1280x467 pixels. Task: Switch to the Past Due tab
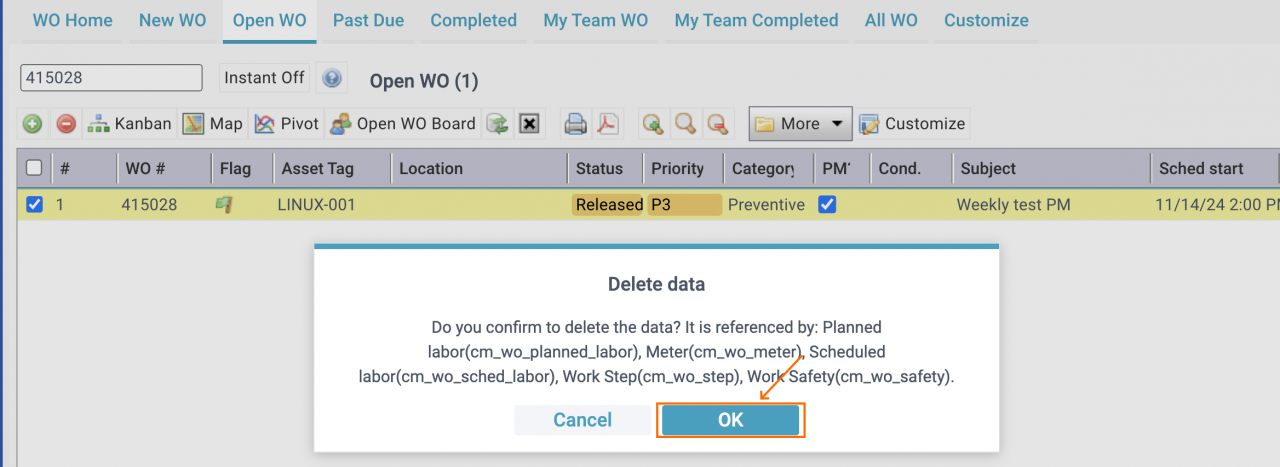click(368, 20)
